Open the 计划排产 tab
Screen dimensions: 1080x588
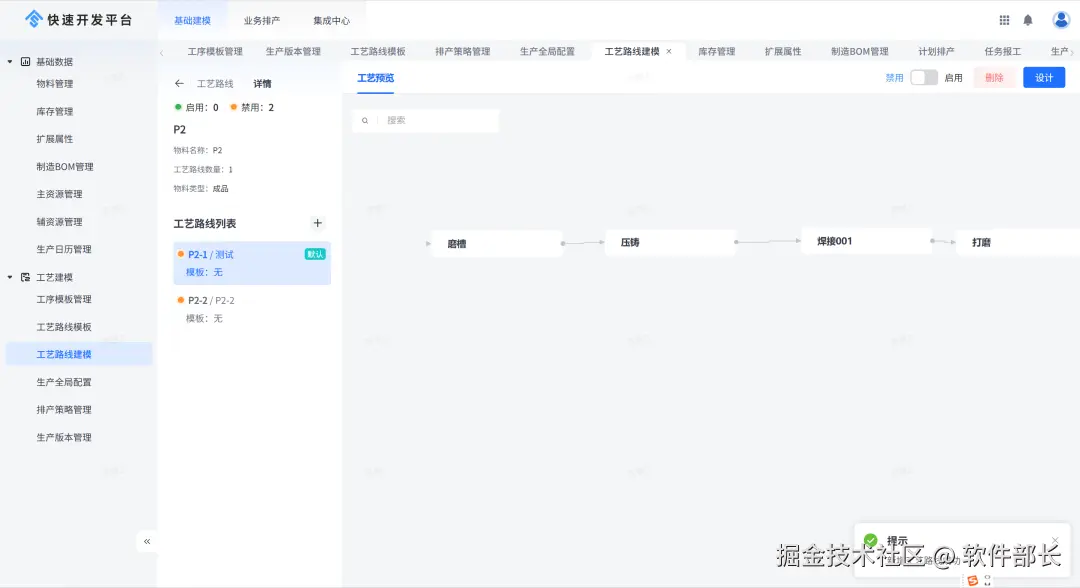coord(936,51)
